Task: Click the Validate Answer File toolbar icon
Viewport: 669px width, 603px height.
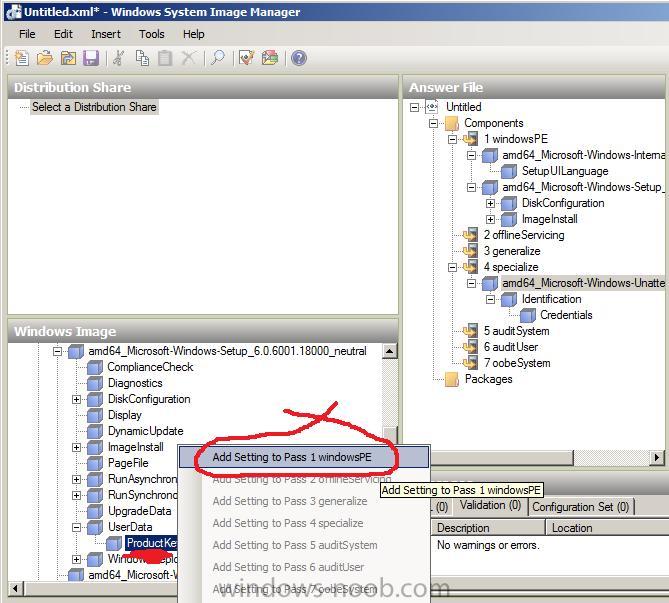Action: click(247, 58)
